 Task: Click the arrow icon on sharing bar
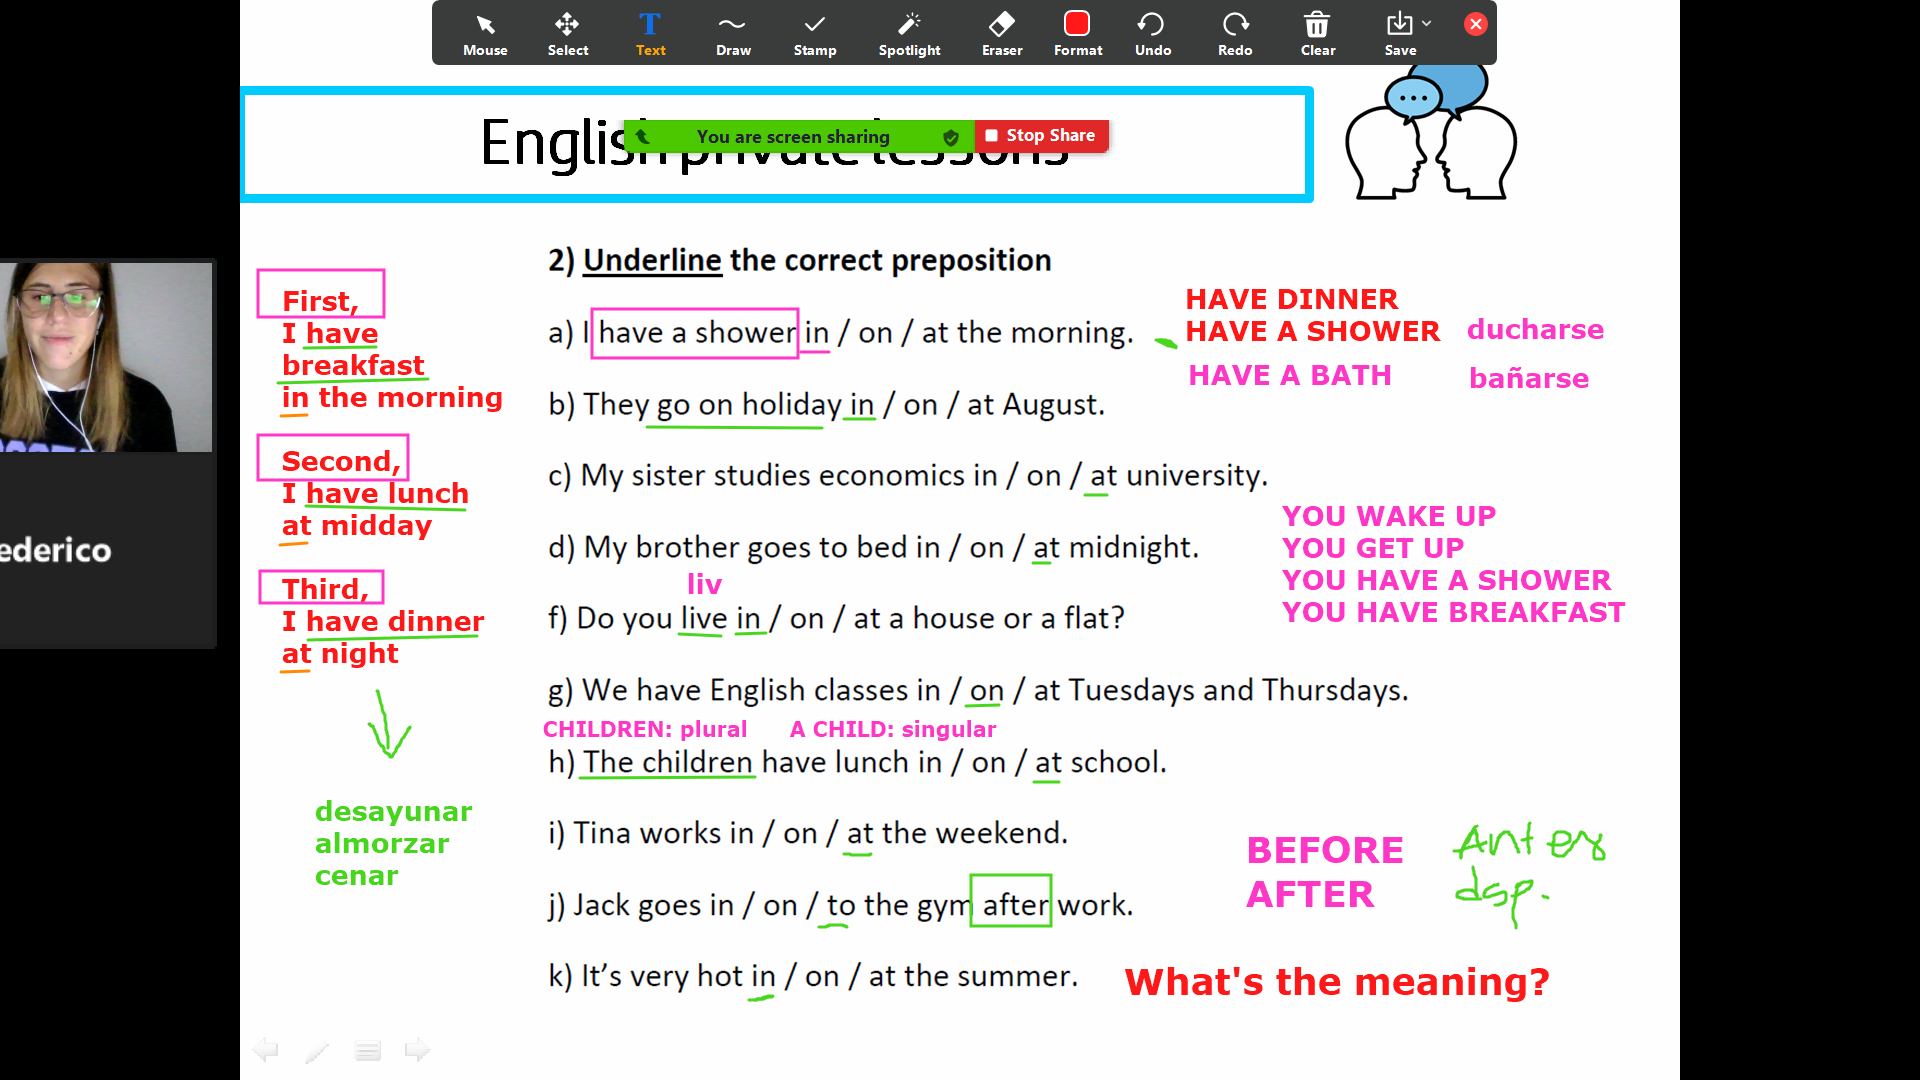pos(643,136)
